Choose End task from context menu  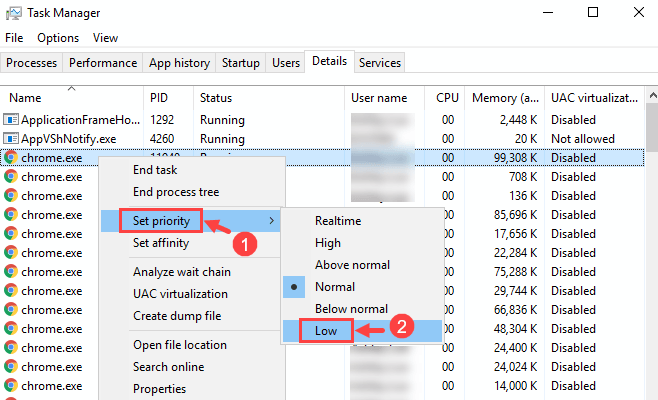click(193, 170)
